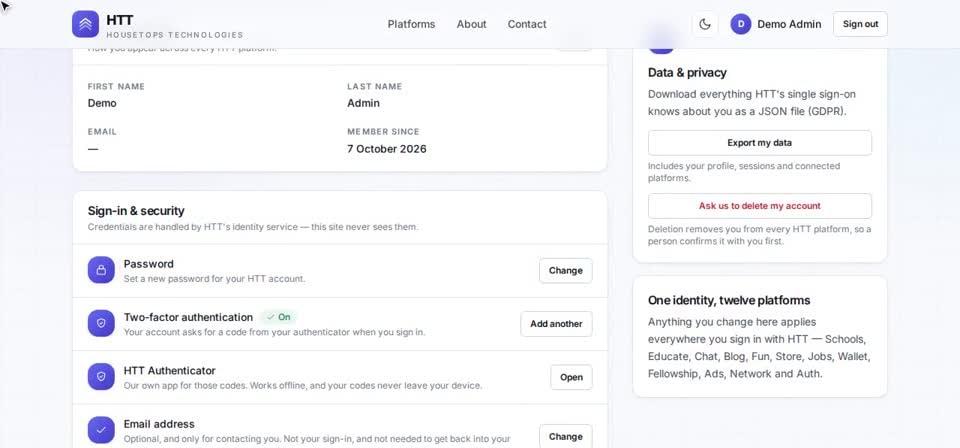
Task: Click the One identity, twelve platforms heading
Action: coord(729,300)
